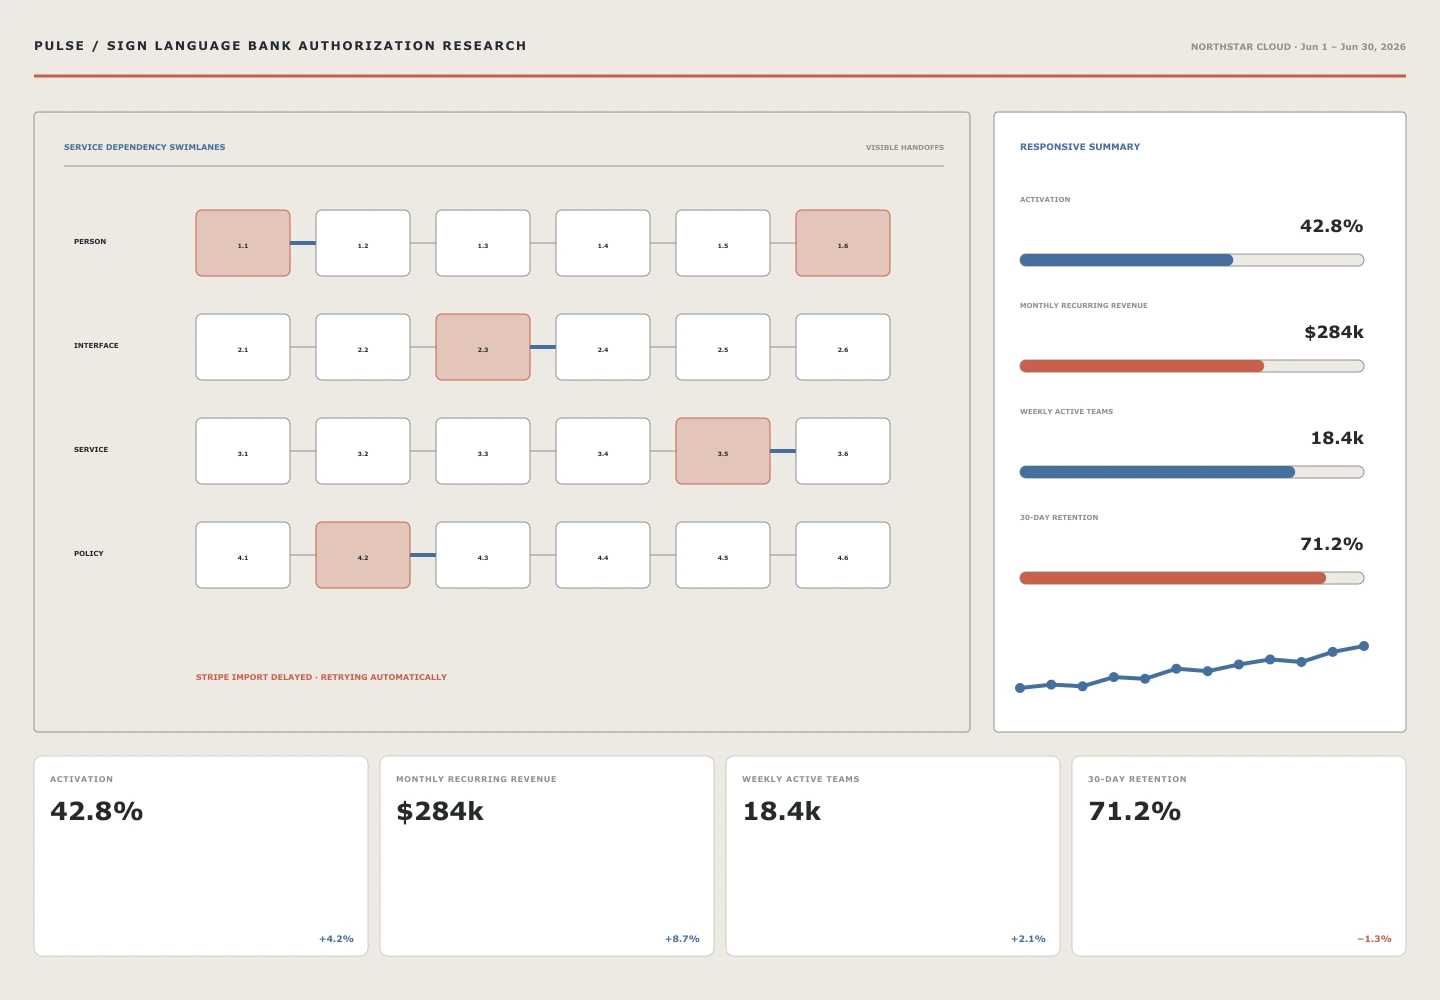Image resolution: width=1440 pixels, height=1000 pixels.
Task: Select highlighted node 4.2 in Policy lane
Action: 363,555
